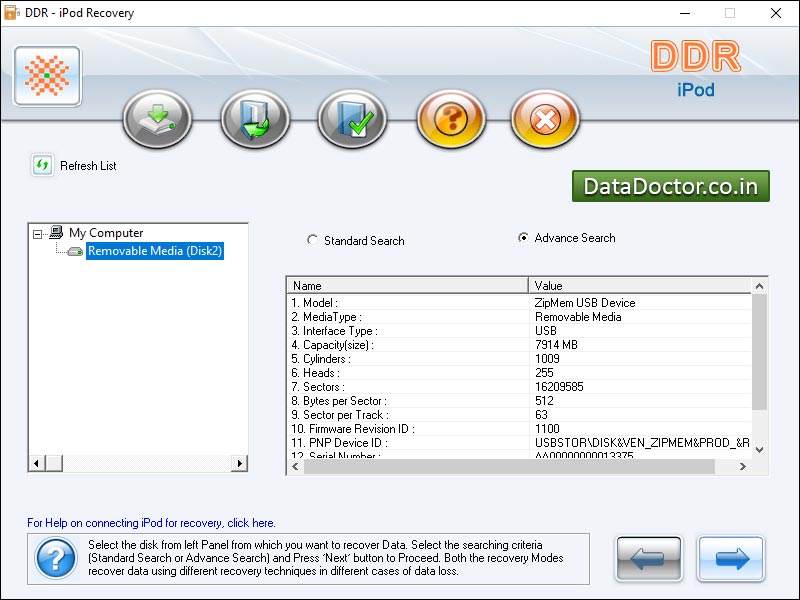Click the DataDoctor.co.in banner
This screenshot has height=600, width=800.
[x=670, y=186]
